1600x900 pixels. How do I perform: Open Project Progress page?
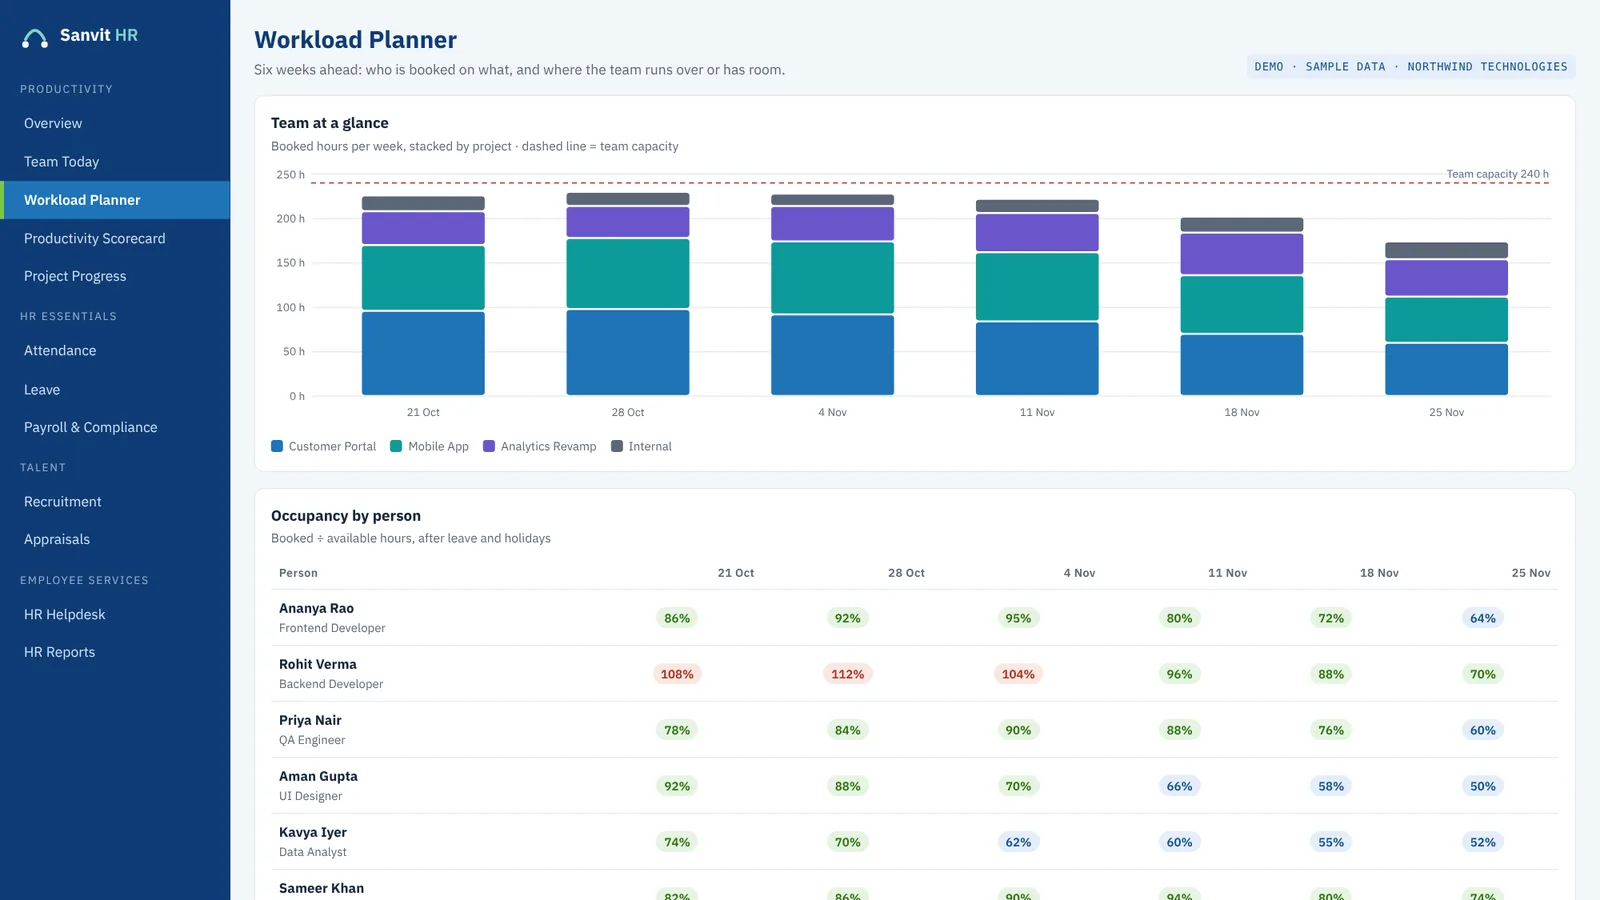point(115,276)
